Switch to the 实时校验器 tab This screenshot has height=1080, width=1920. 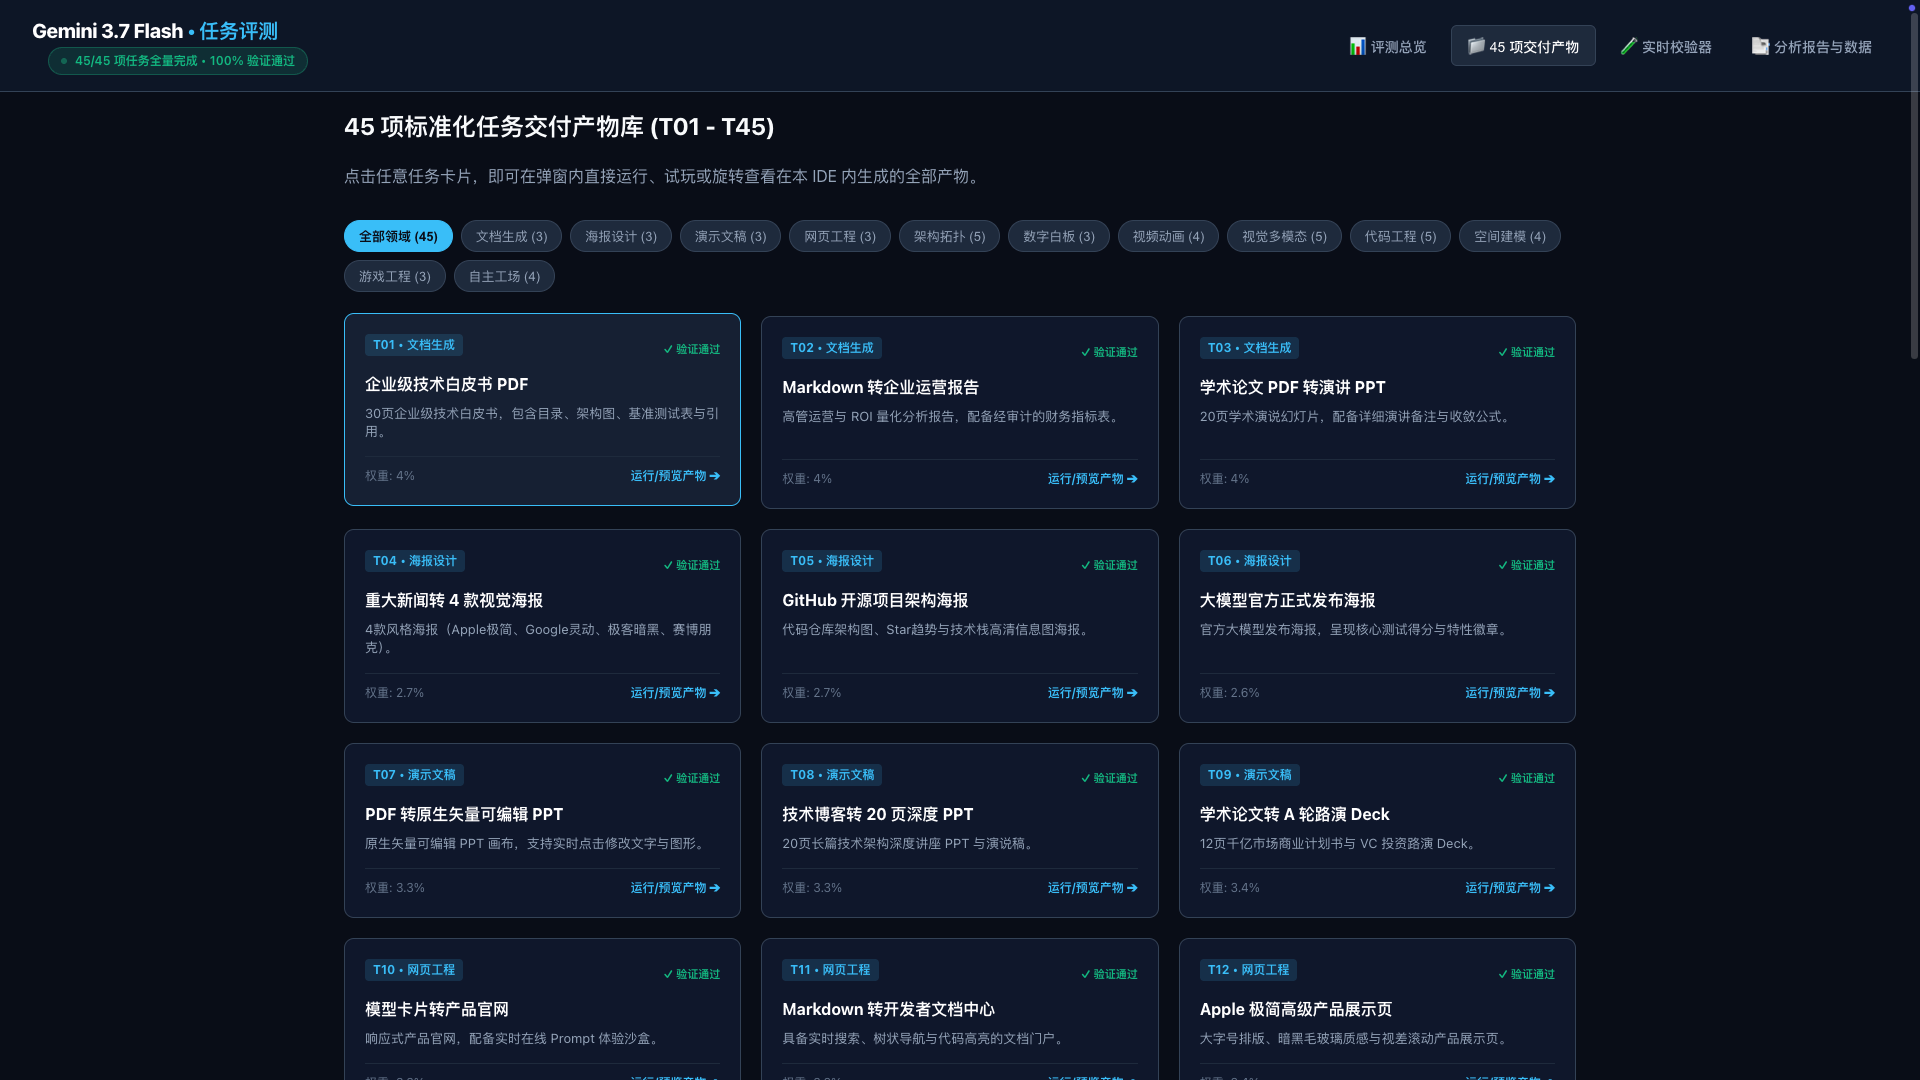1666,46
